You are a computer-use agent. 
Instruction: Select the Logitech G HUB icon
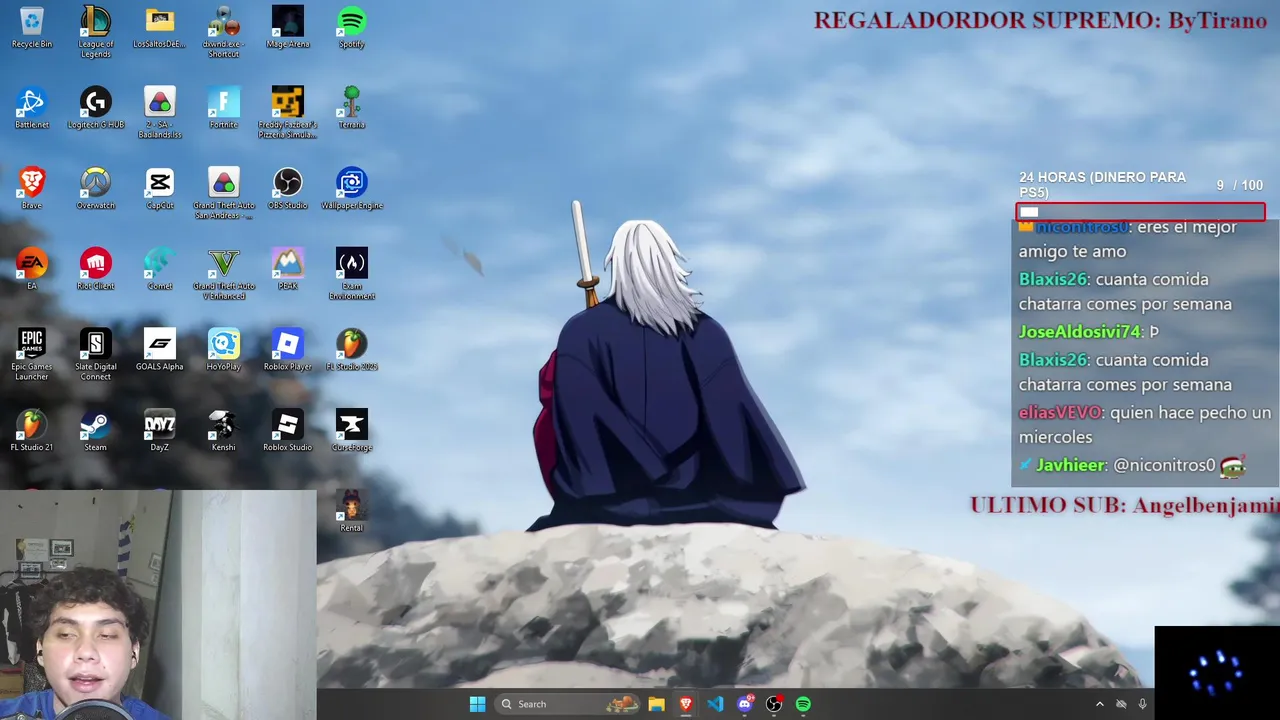[x=96, y=108]
